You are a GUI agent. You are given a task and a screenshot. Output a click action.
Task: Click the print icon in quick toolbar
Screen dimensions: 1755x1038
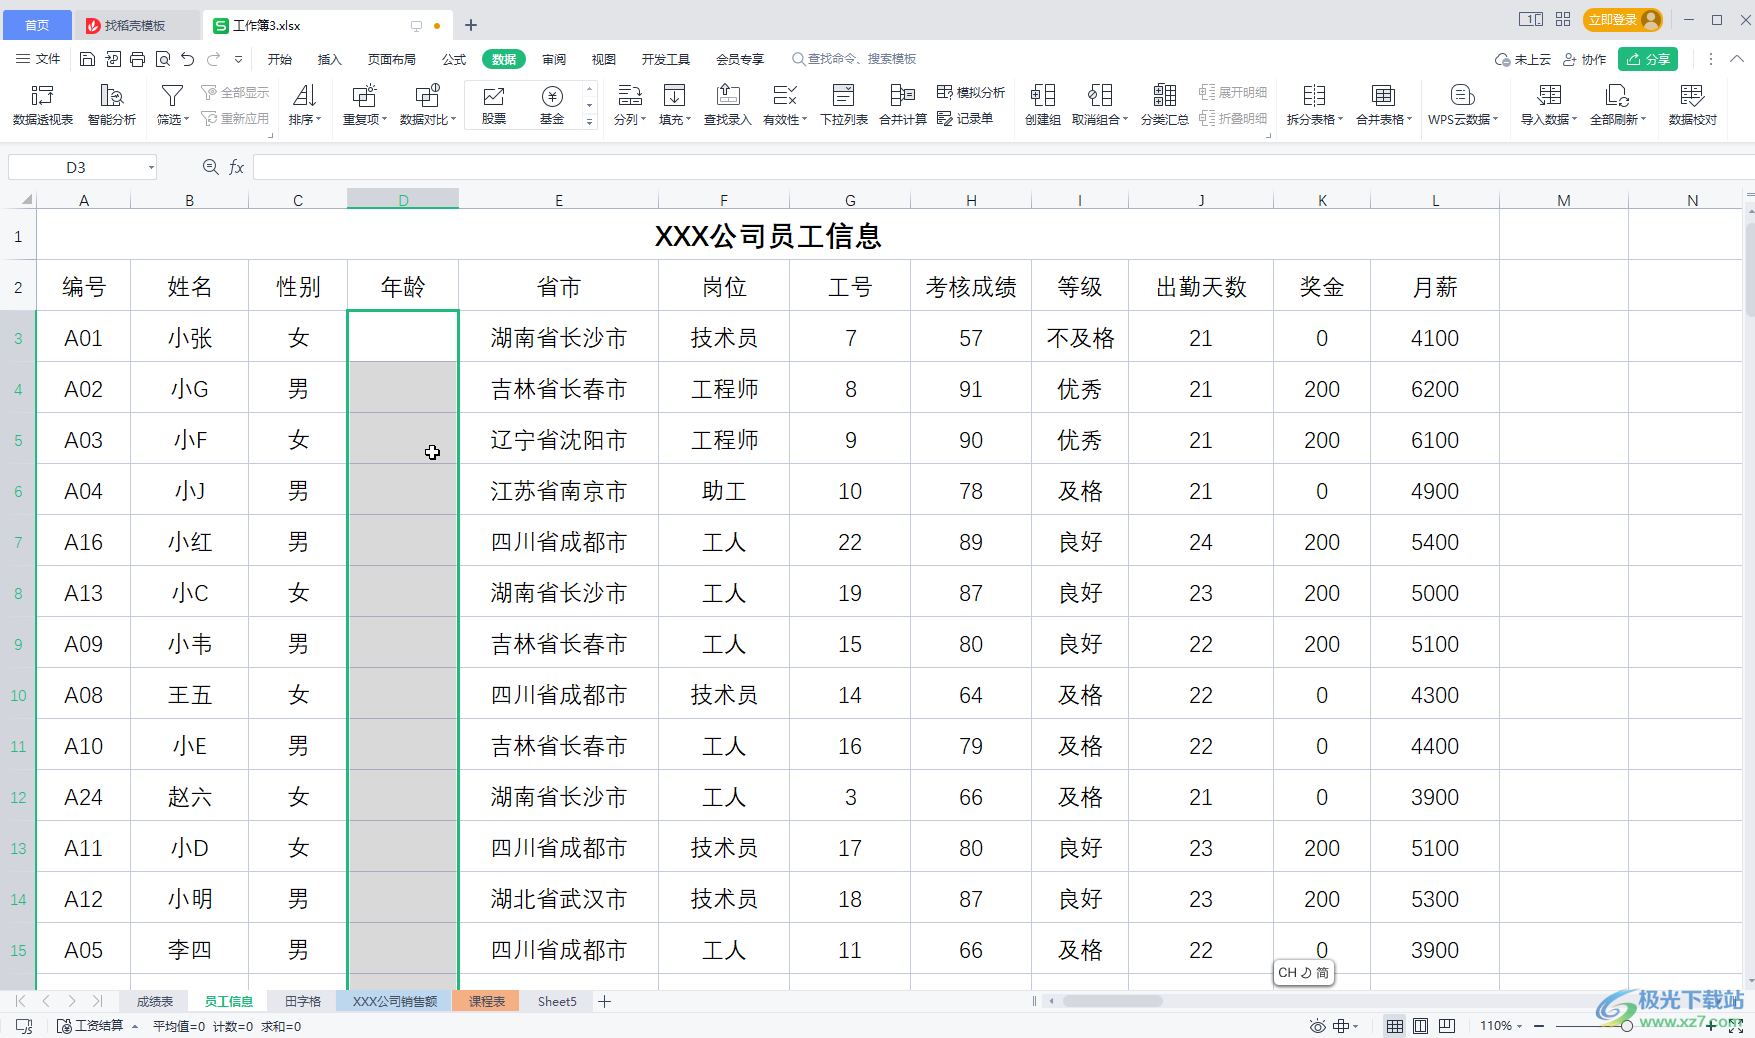tap(138, 59)
